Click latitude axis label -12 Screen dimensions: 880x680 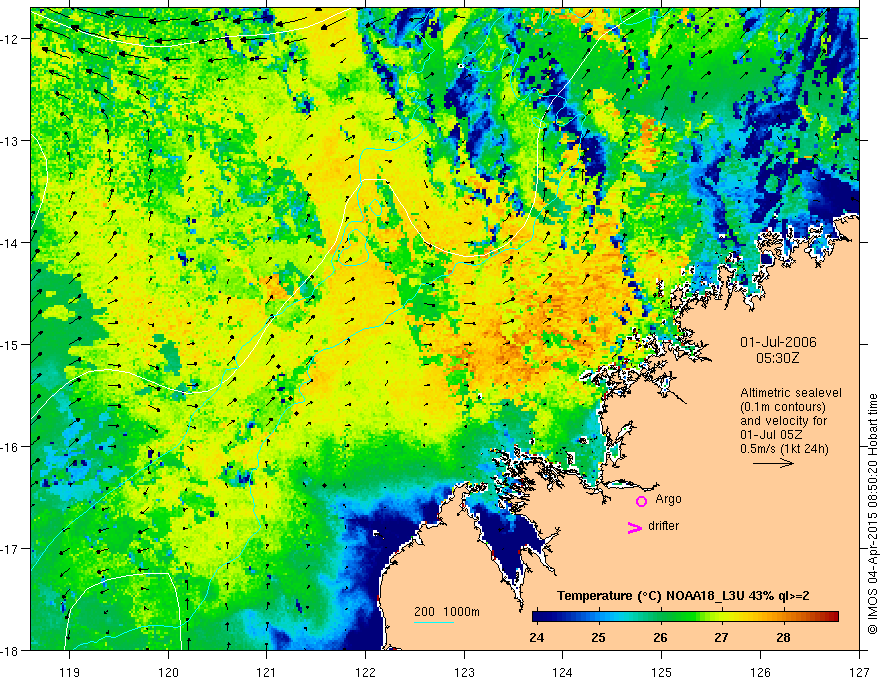pos(11,39)
